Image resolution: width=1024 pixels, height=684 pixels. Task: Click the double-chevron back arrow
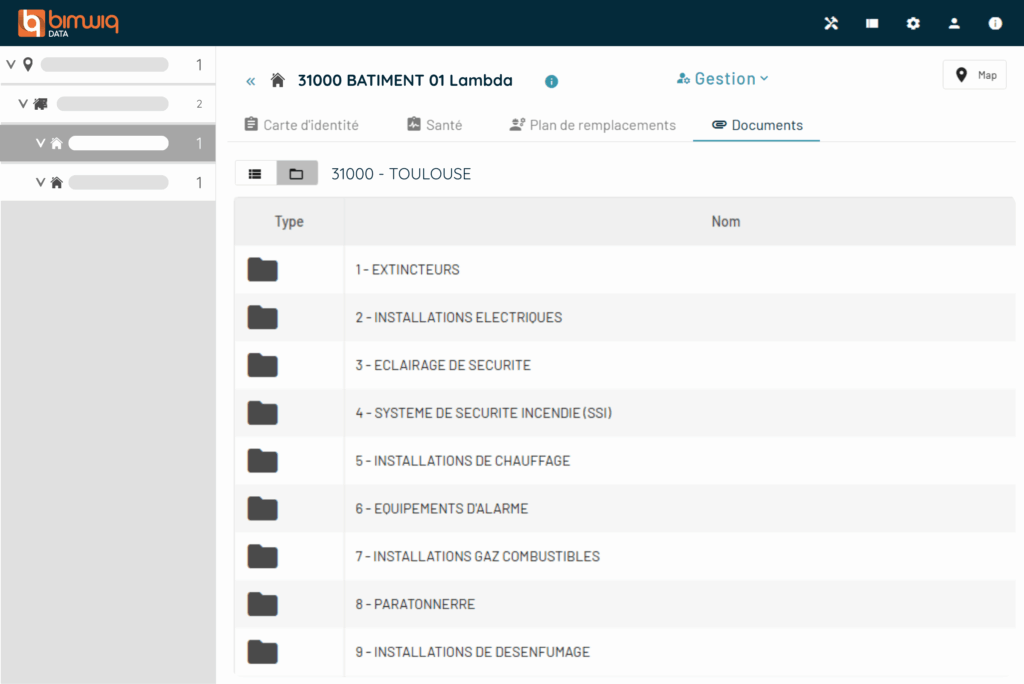pyautogui.click(x=250, y=81)
